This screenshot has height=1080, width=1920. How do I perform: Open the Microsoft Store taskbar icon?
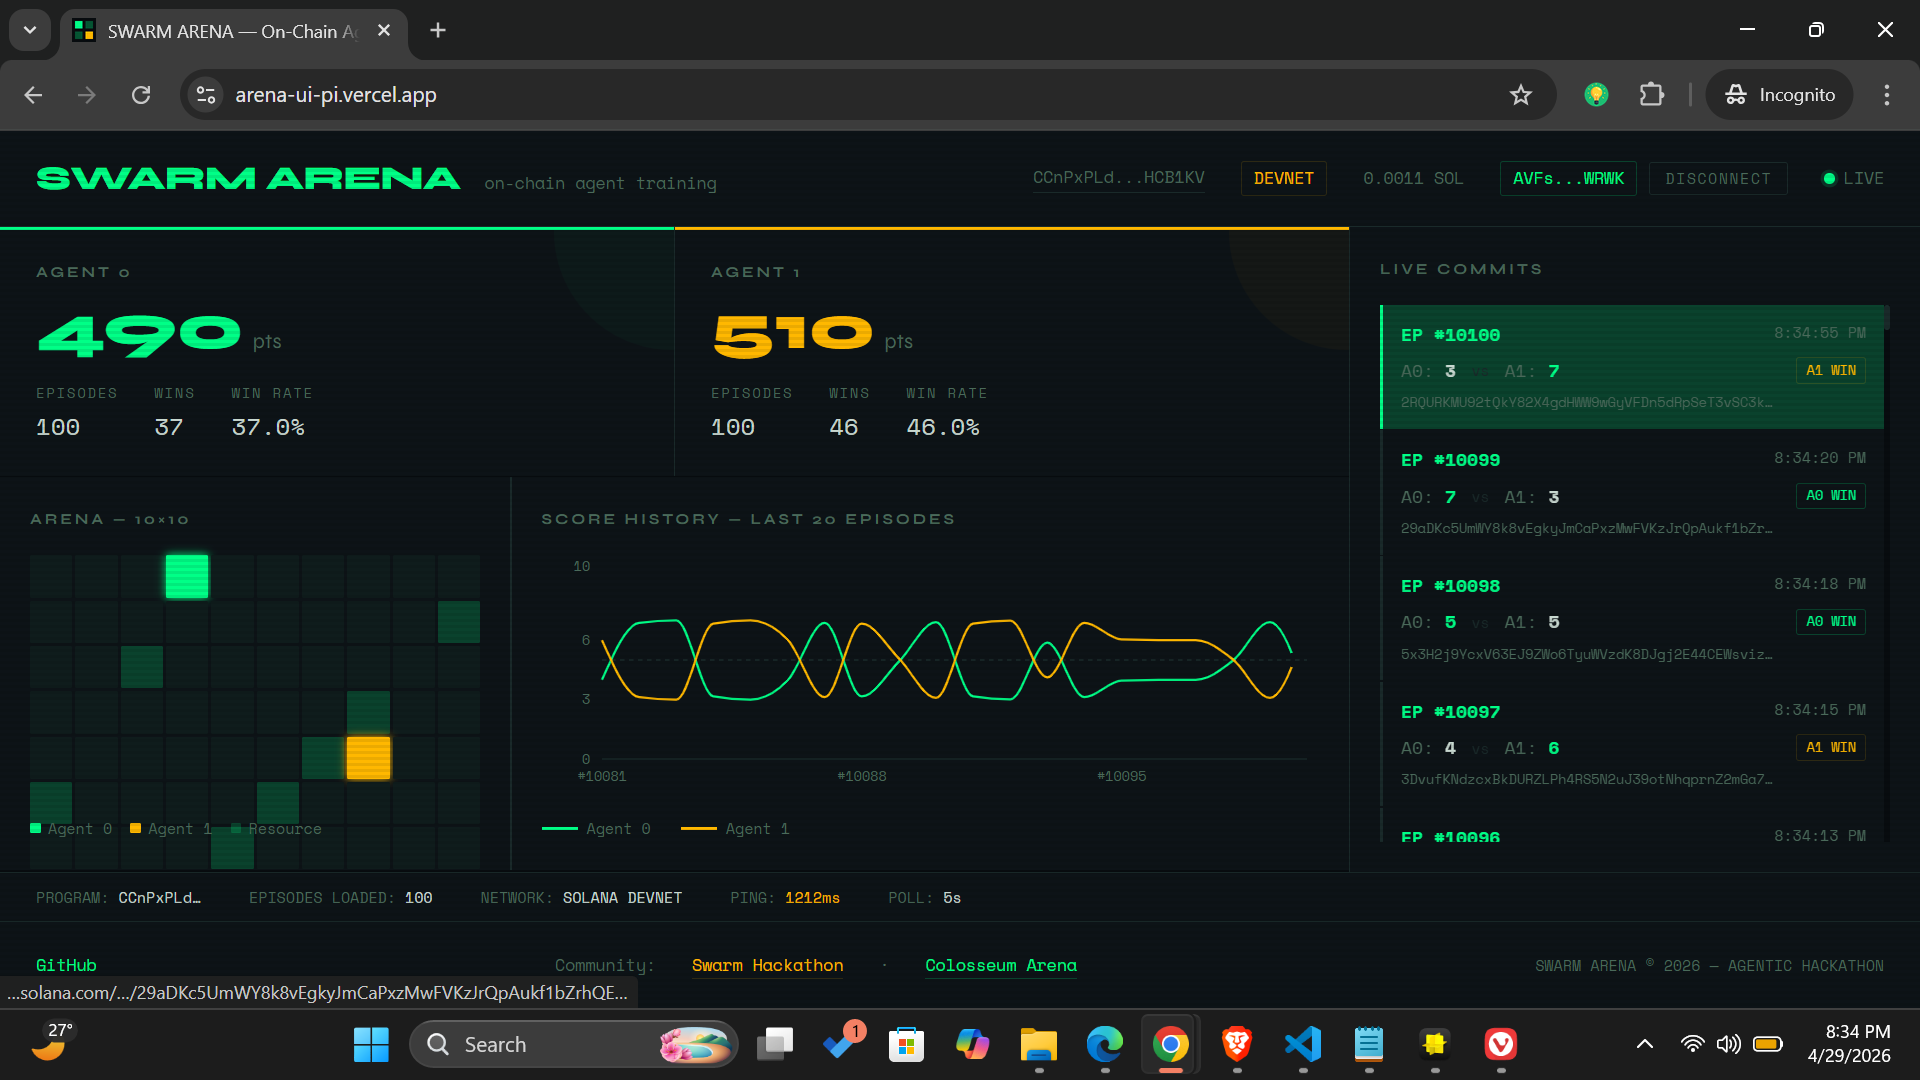pyautogui.click(x=906, y=1044)
